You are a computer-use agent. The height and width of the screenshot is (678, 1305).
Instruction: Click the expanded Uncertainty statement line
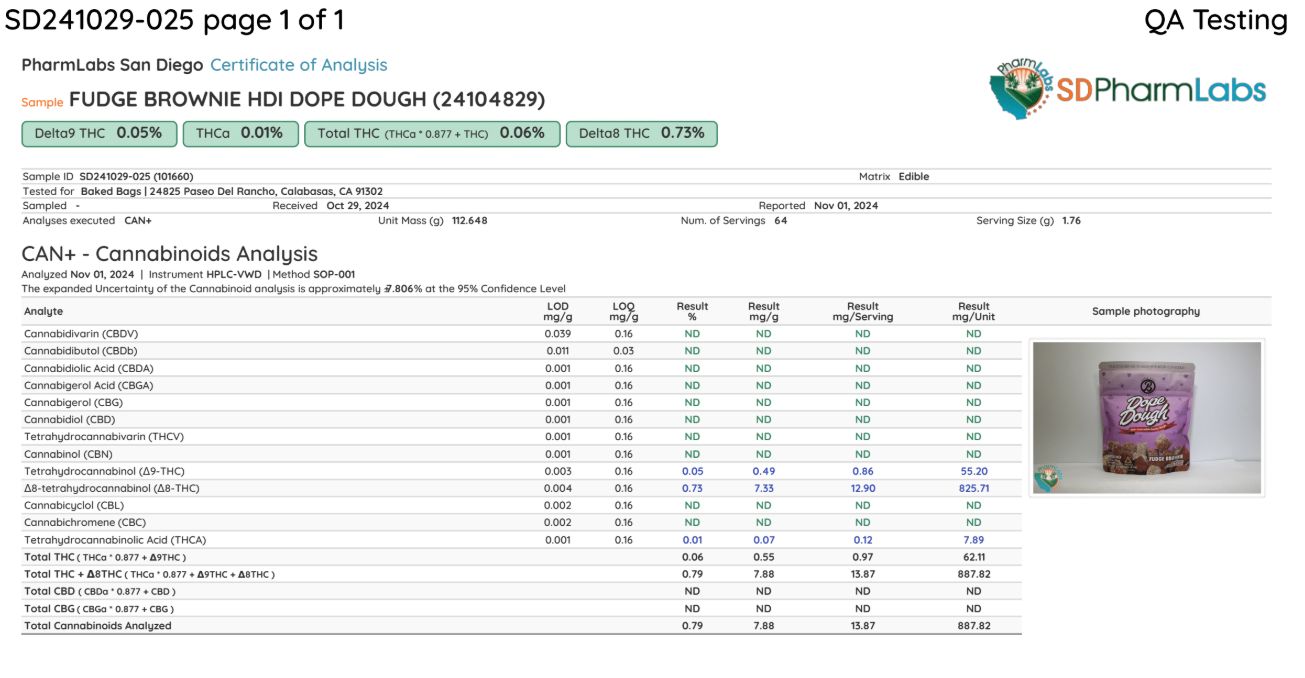(x=294, y=289)
